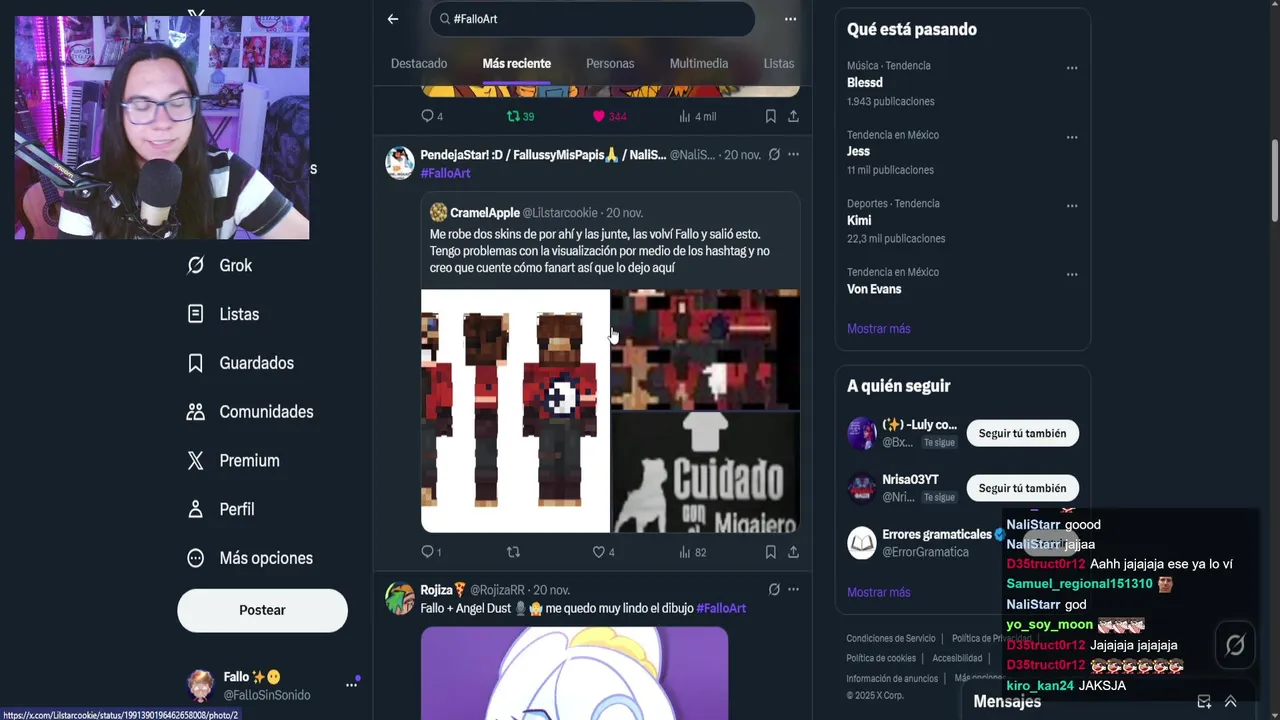Expand the Mensajes panel

(1231, 701)
